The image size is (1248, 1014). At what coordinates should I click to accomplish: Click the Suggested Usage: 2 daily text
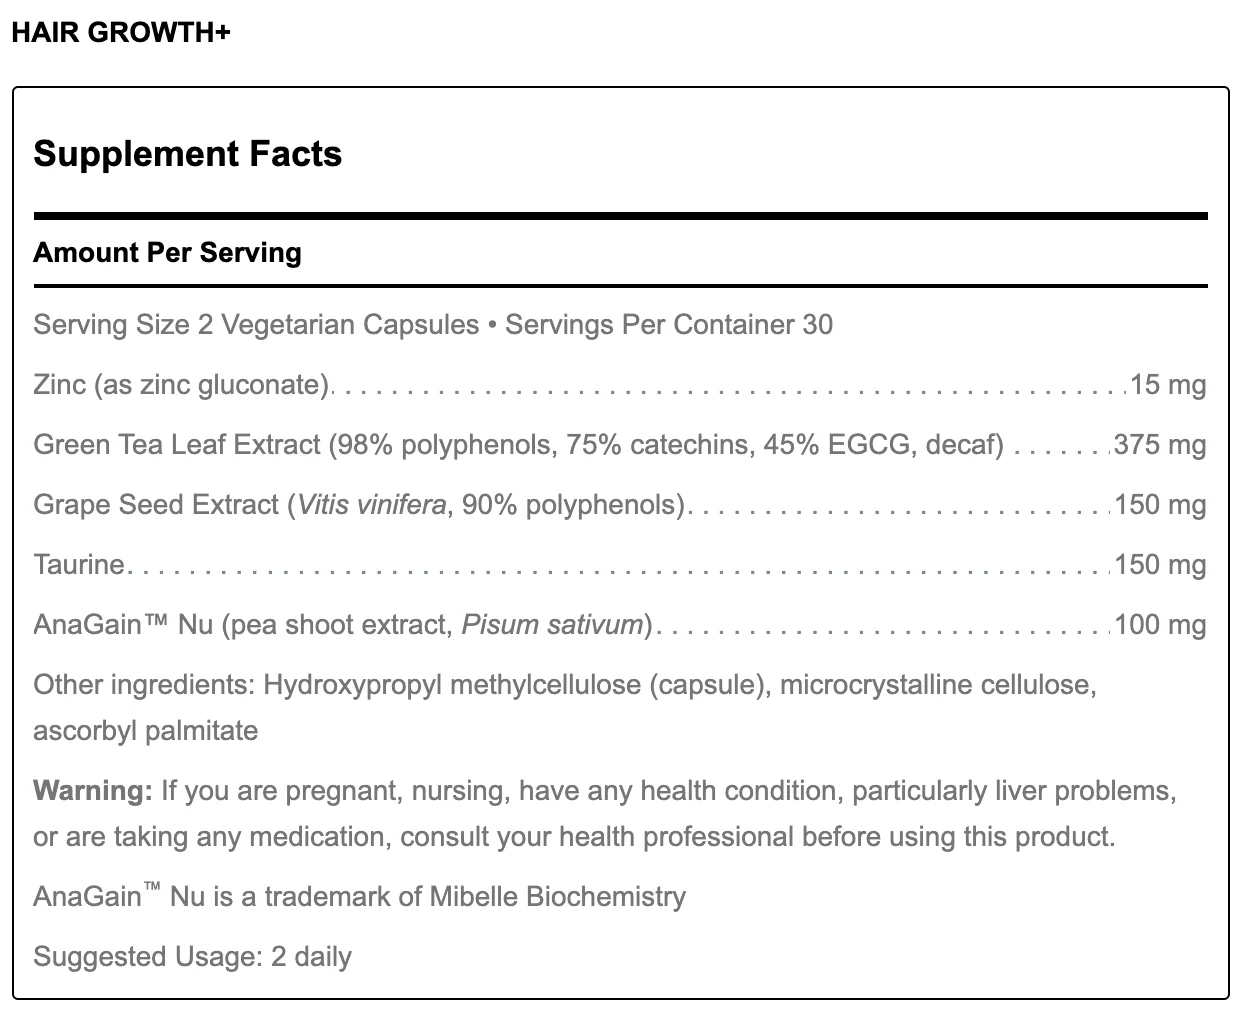click(192, 957)
